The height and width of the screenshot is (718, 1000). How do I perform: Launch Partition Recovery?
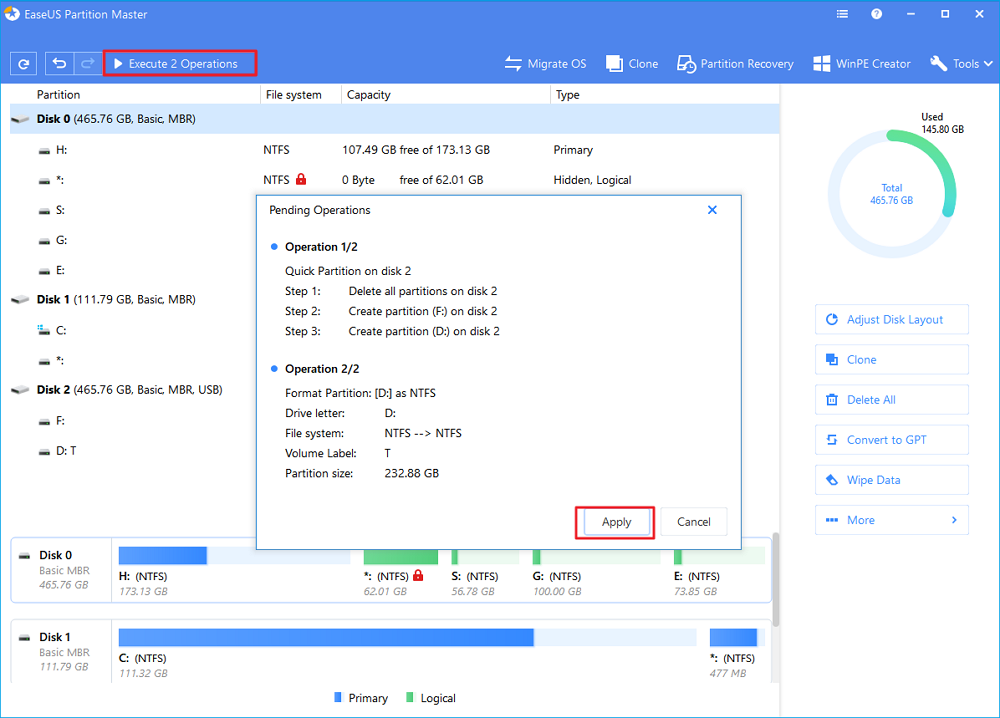[x=735, y=64]
